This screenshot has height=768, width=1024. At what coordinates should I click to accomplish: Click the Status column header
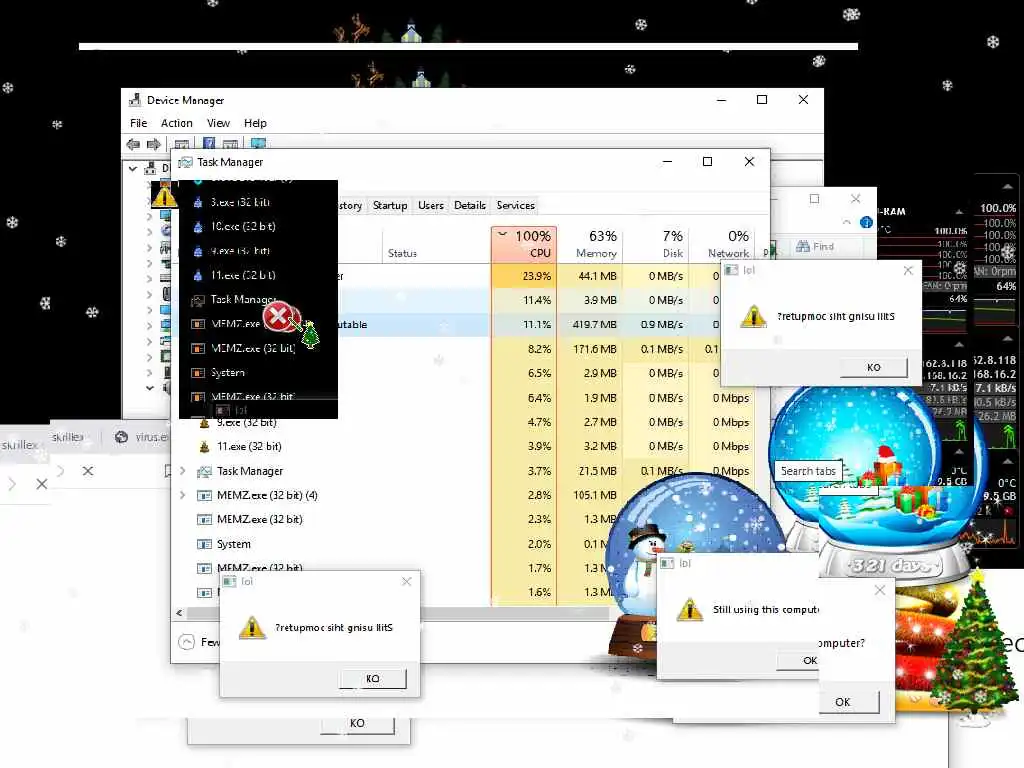click(x=402, y=253)
